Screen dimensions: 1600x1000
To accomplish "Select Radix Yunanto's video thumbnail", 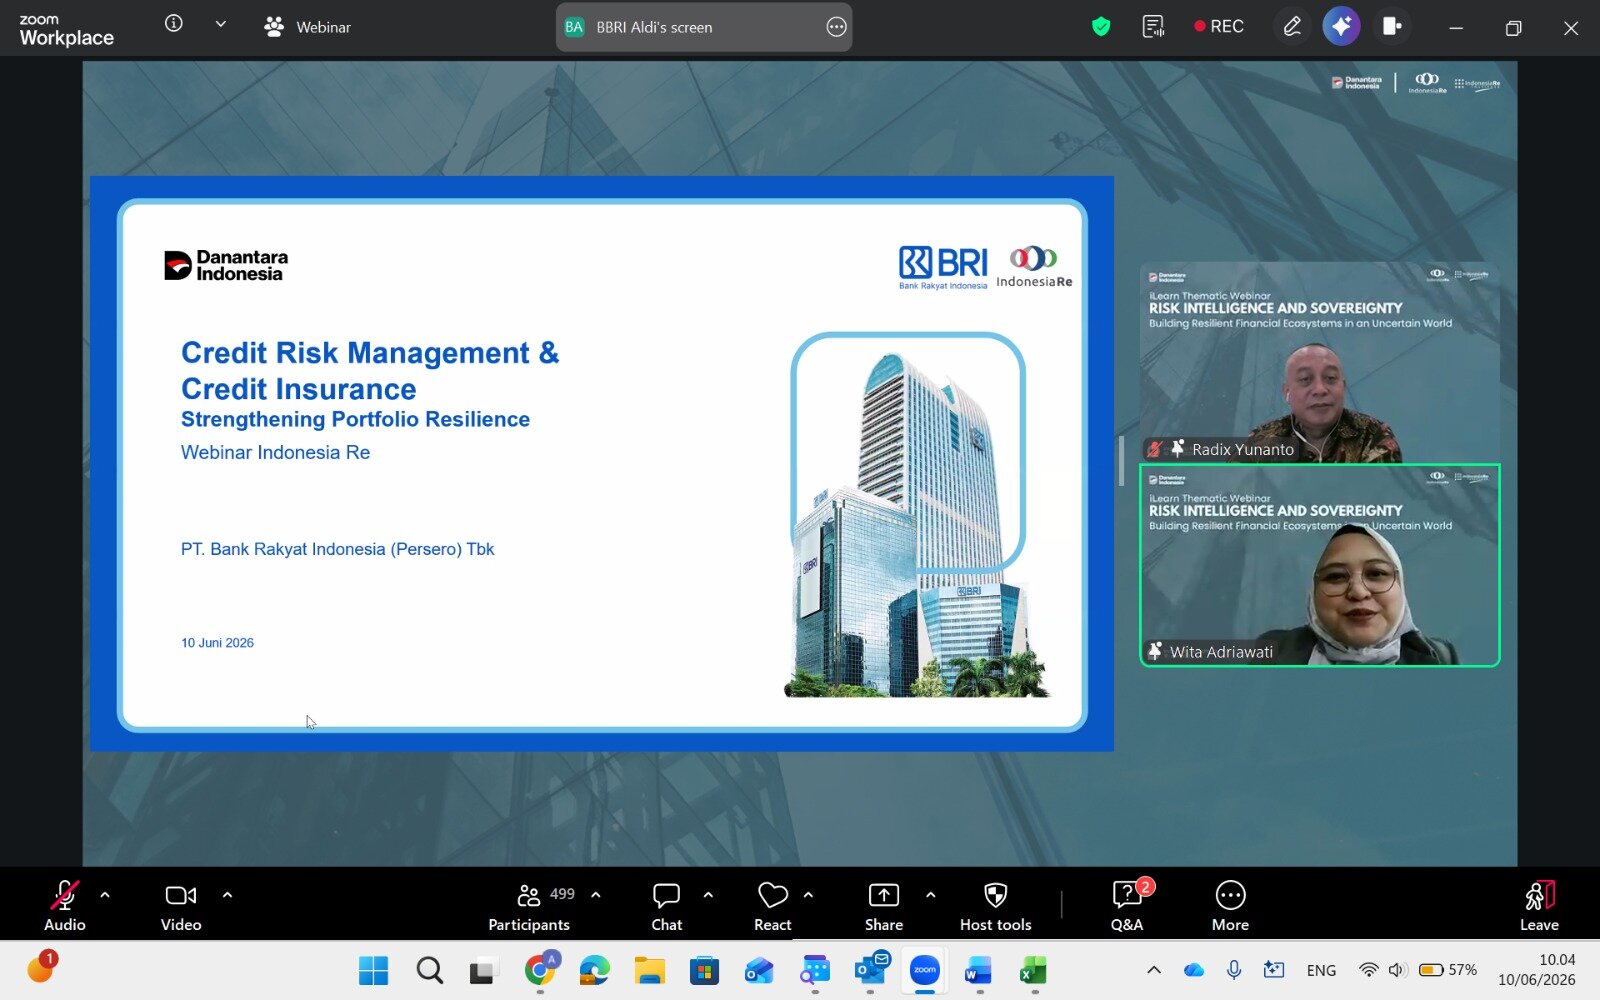I will tap(1320, 362).
